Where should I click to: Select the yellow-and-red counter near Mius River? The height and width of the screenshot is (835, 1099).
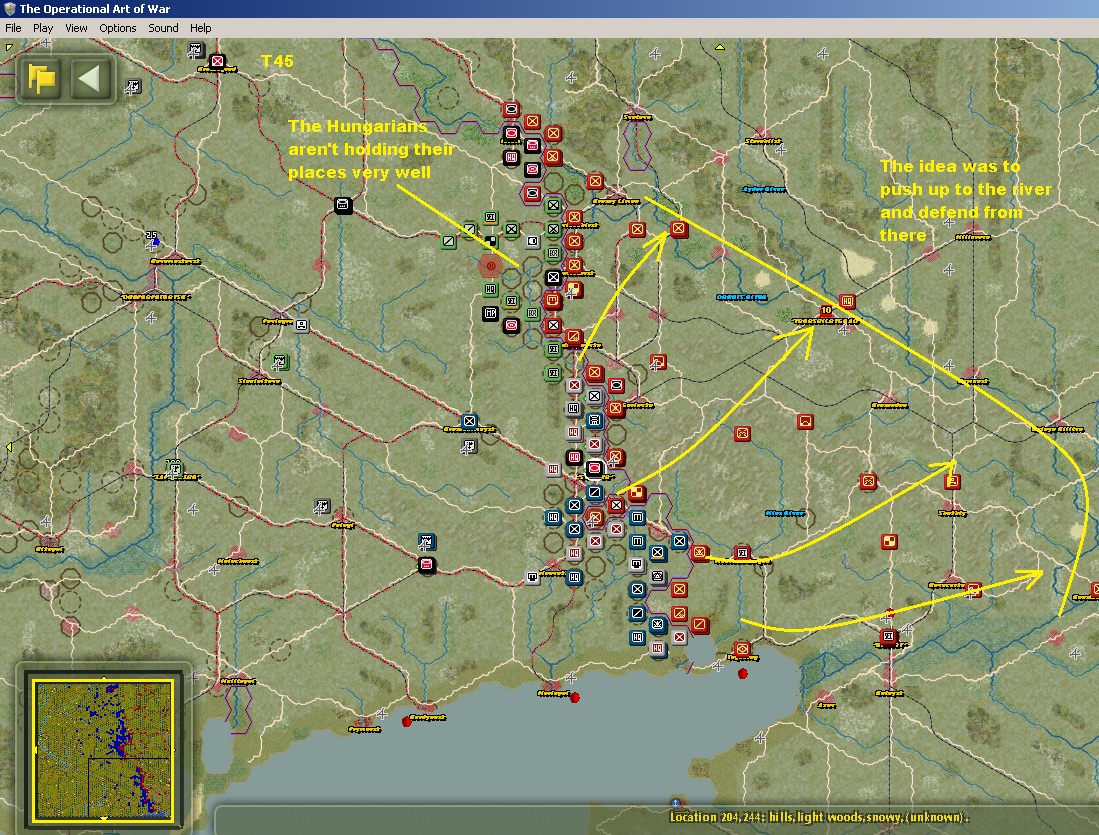[x=952, y=481]
